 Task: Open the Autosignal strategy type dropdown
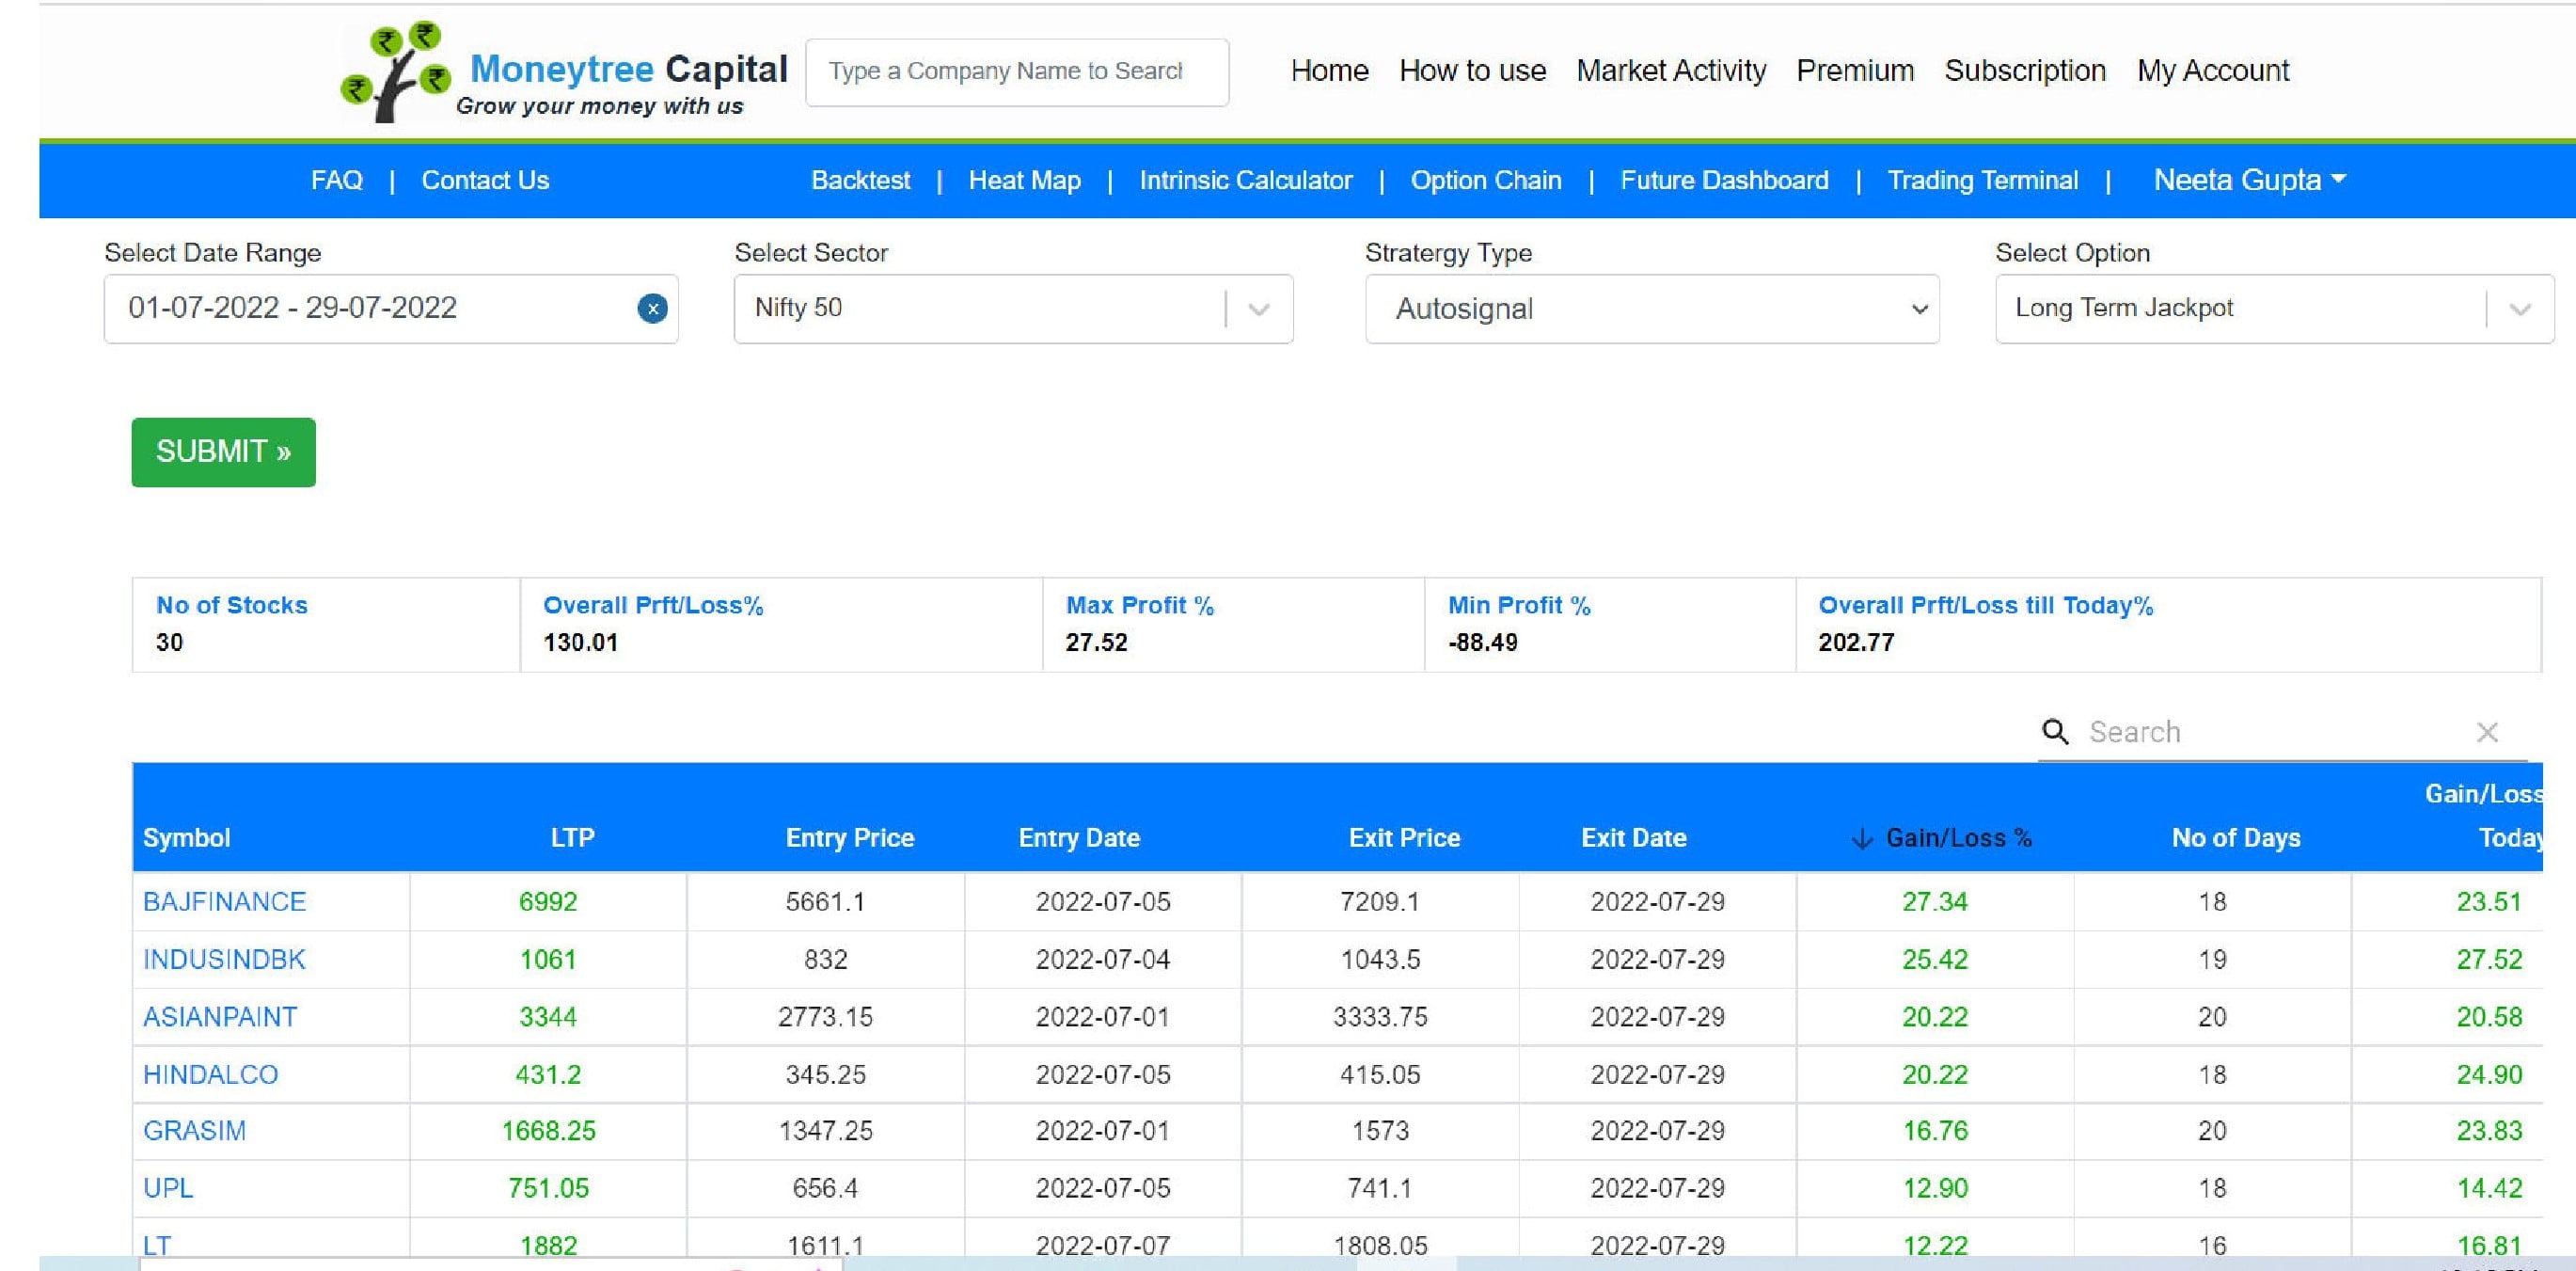point(1652,309)
